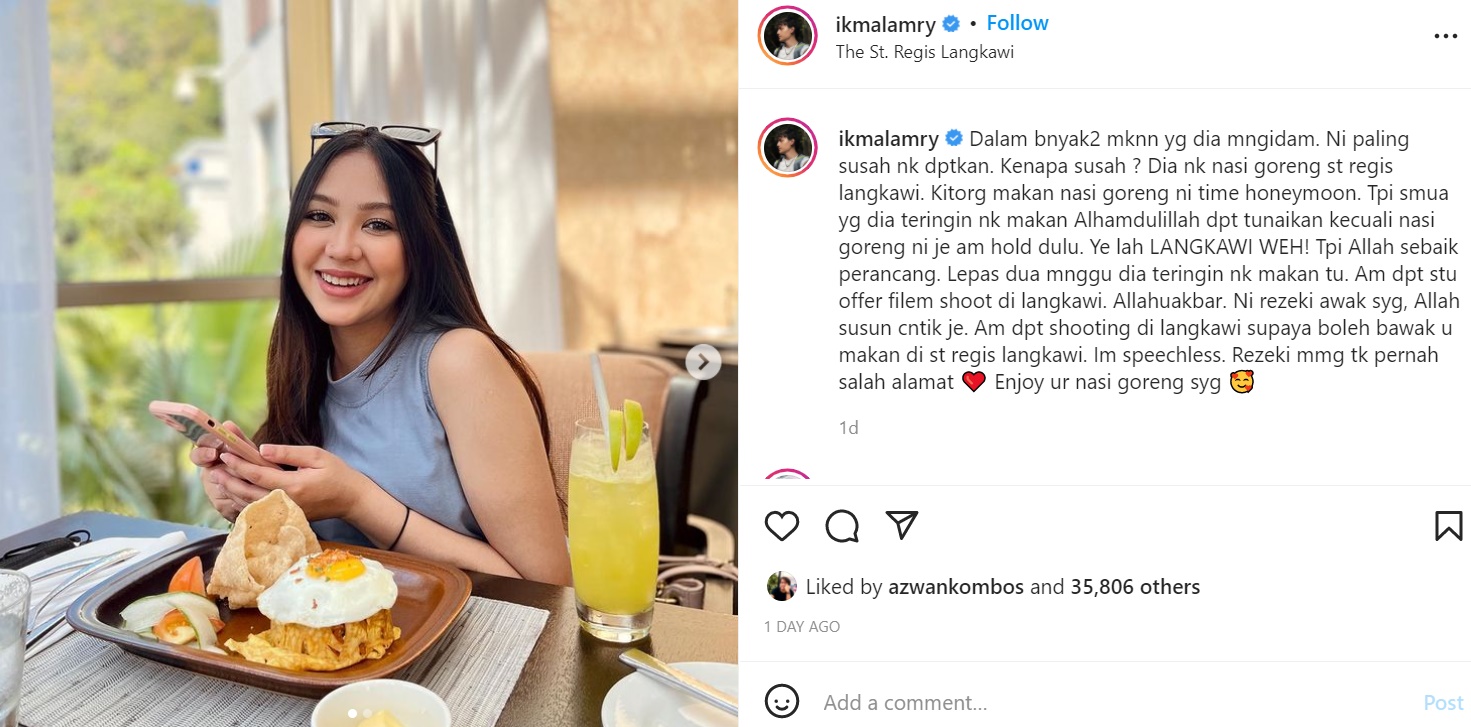Open emoji picker smiley icon

pyautogui.click(x=782, y=702)
